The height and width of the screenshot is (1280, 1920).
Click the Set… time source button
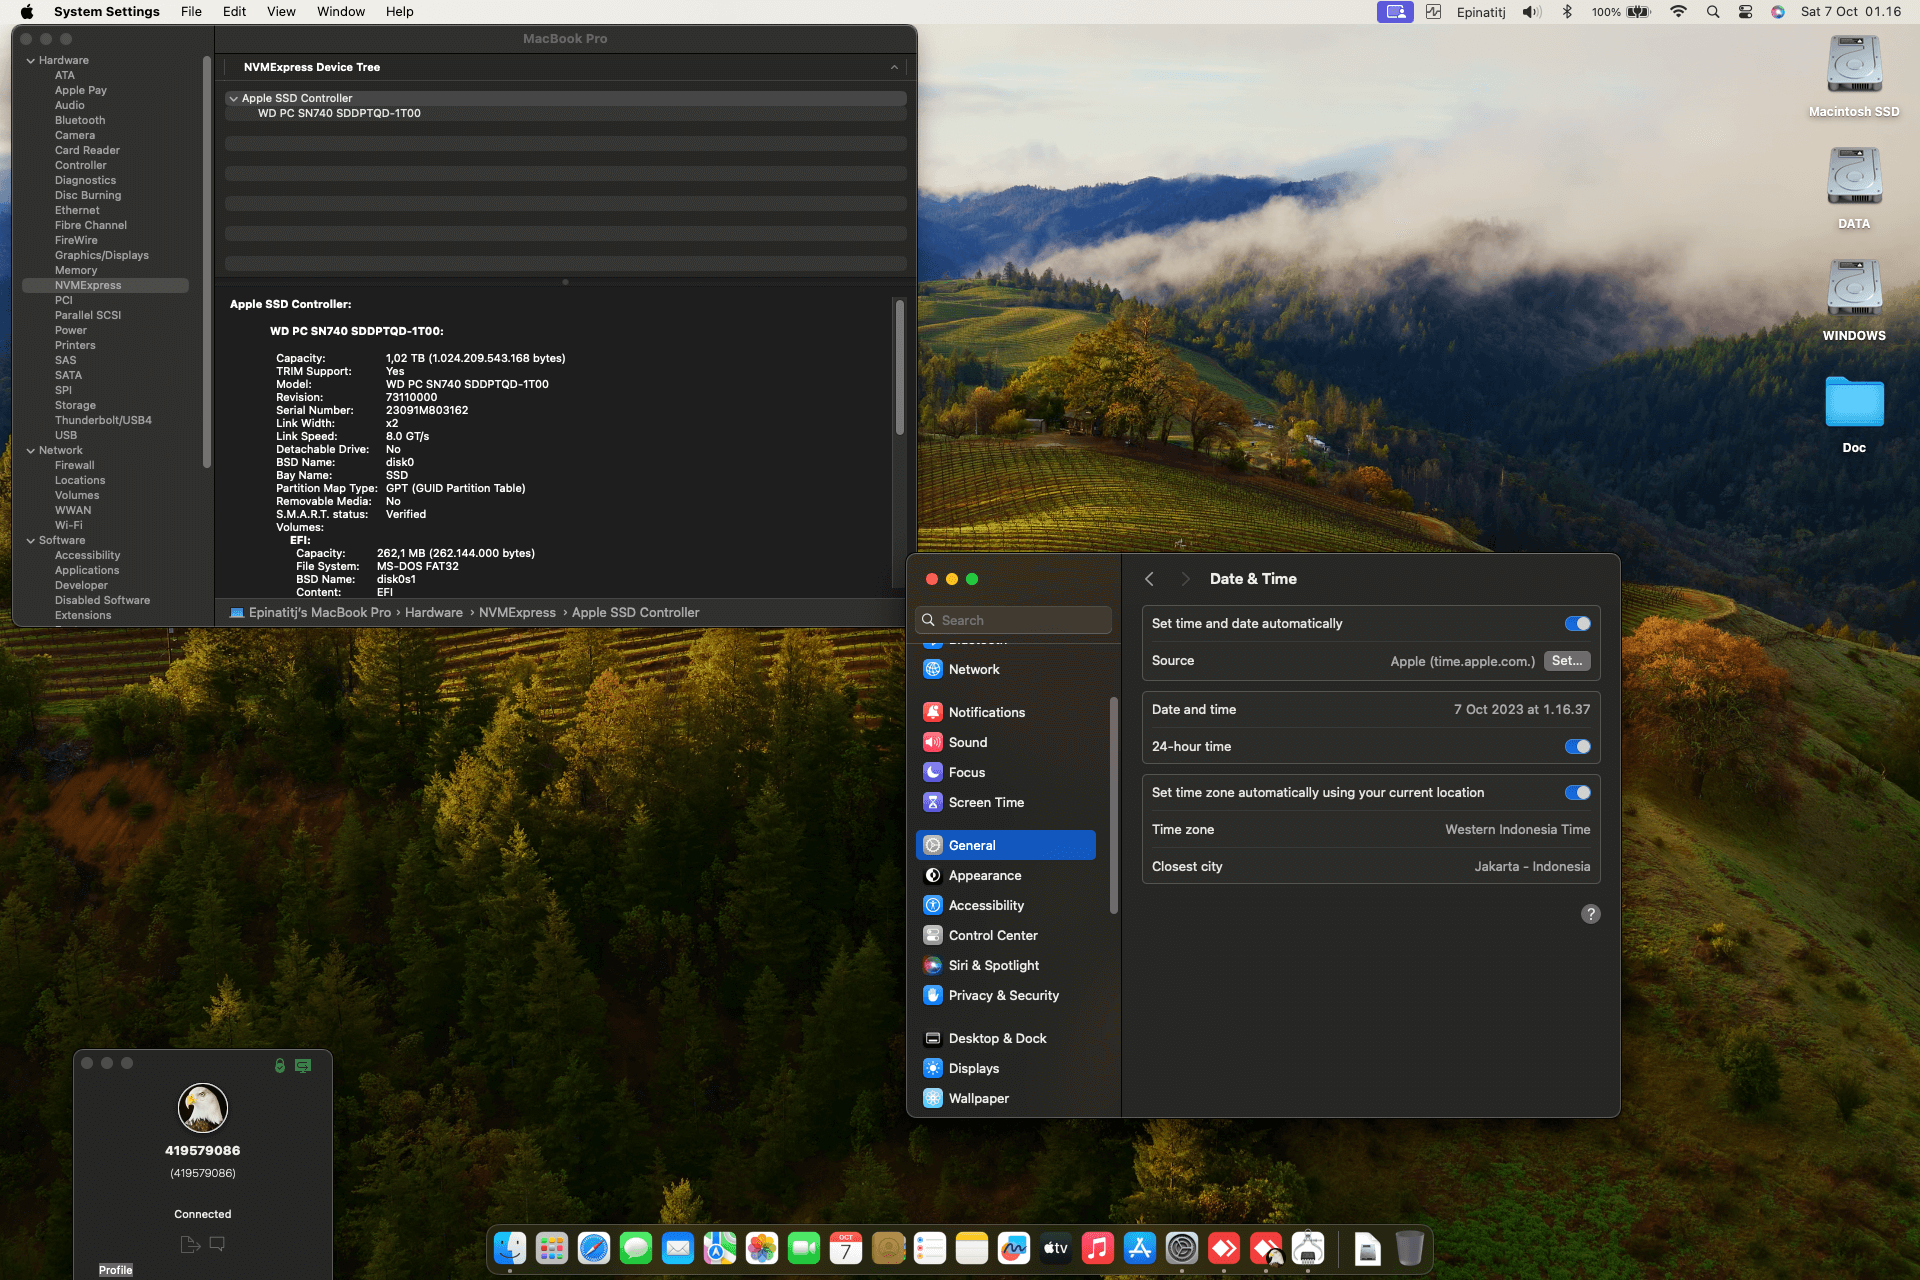tap(1566, 661)
